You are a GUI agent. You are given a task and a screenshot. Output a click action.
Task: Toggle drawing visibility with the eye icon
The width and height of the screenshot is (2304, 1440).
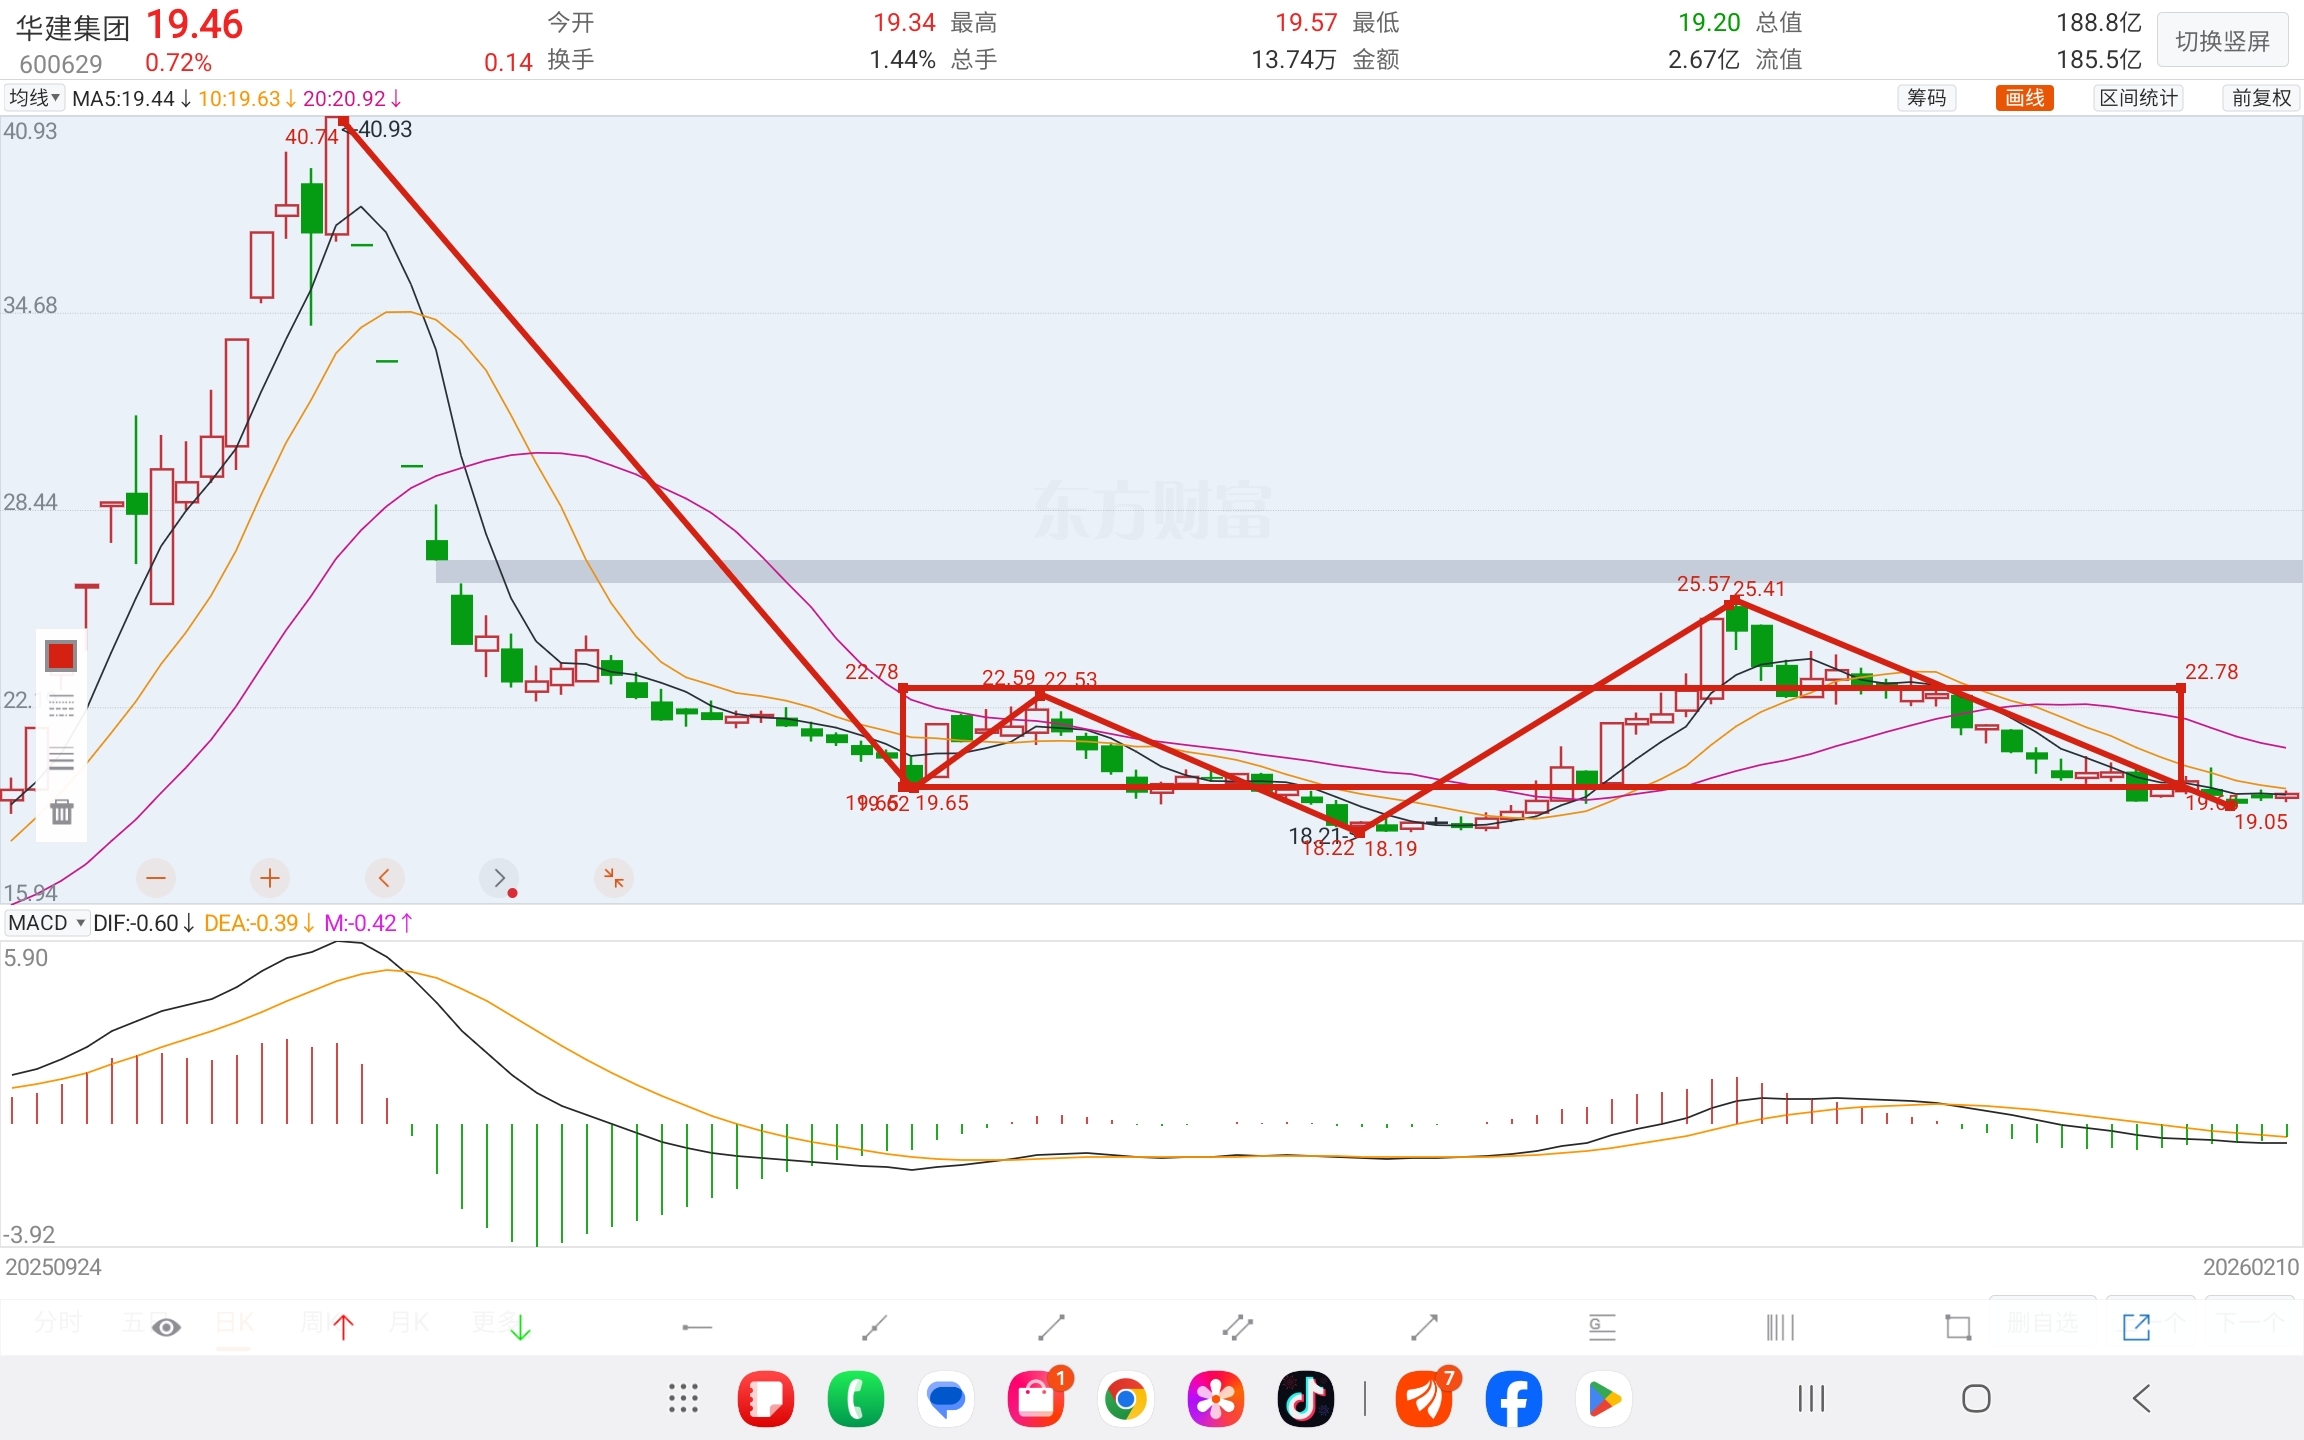coord(166,1328)
